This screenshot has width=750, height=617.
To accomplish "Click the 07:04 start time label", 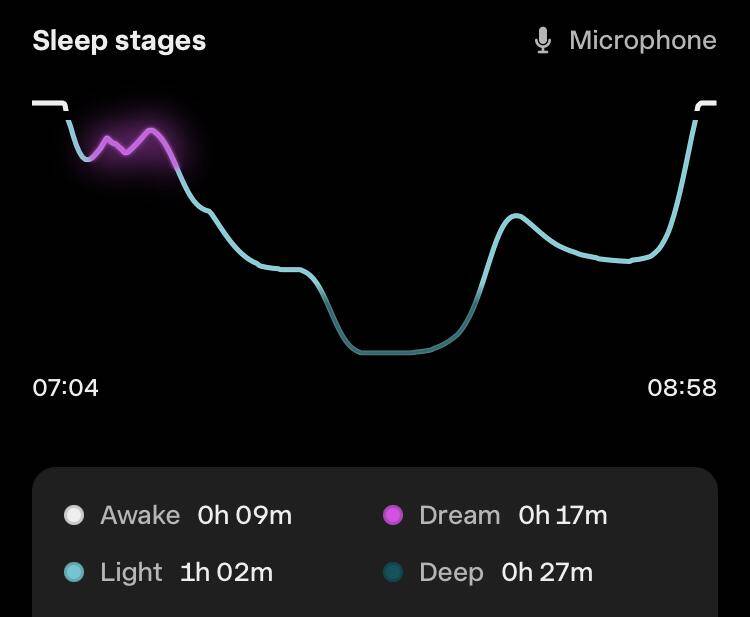I will 66,388.
